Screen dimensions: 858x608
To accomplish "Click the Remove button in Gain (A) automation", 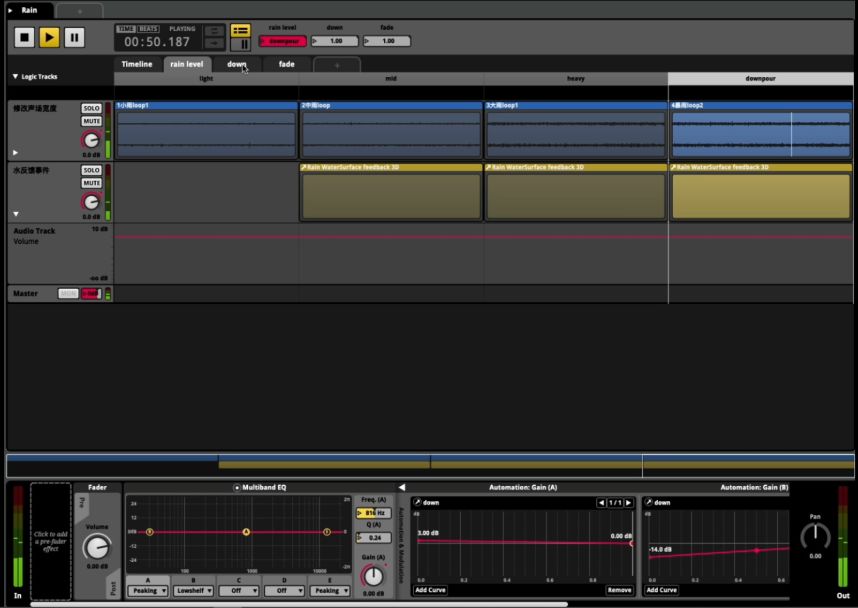I will tap(619, 590).
